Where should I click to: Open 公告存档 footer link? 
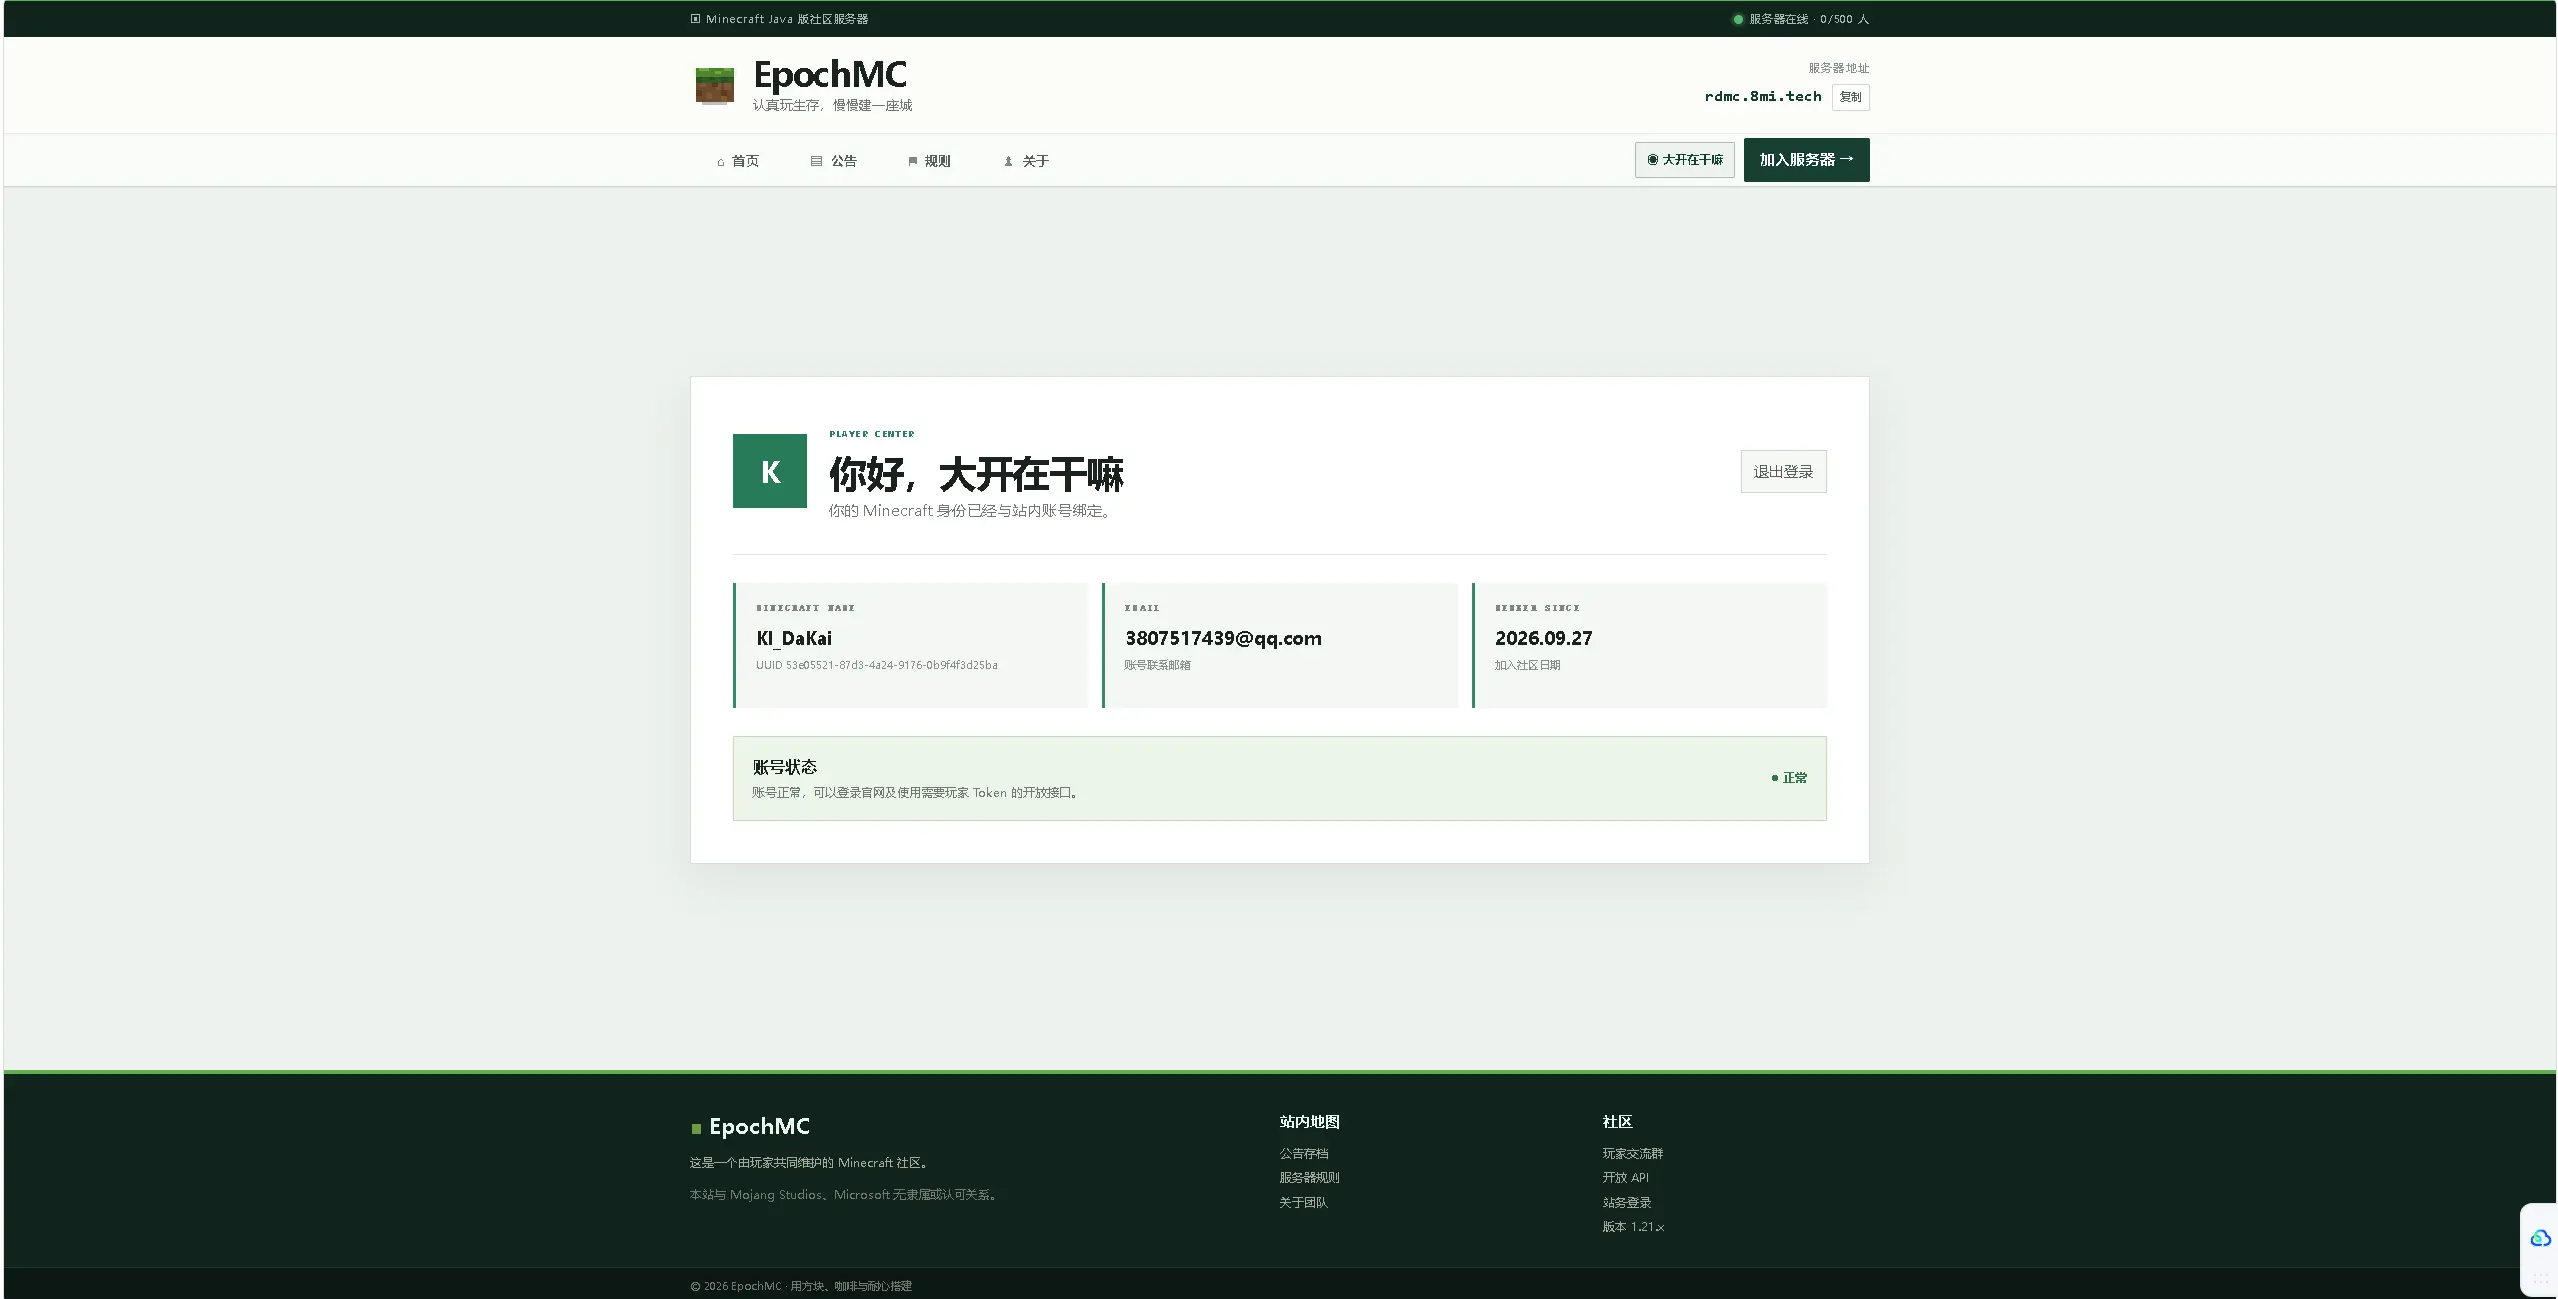(x=1303, y=1153)
